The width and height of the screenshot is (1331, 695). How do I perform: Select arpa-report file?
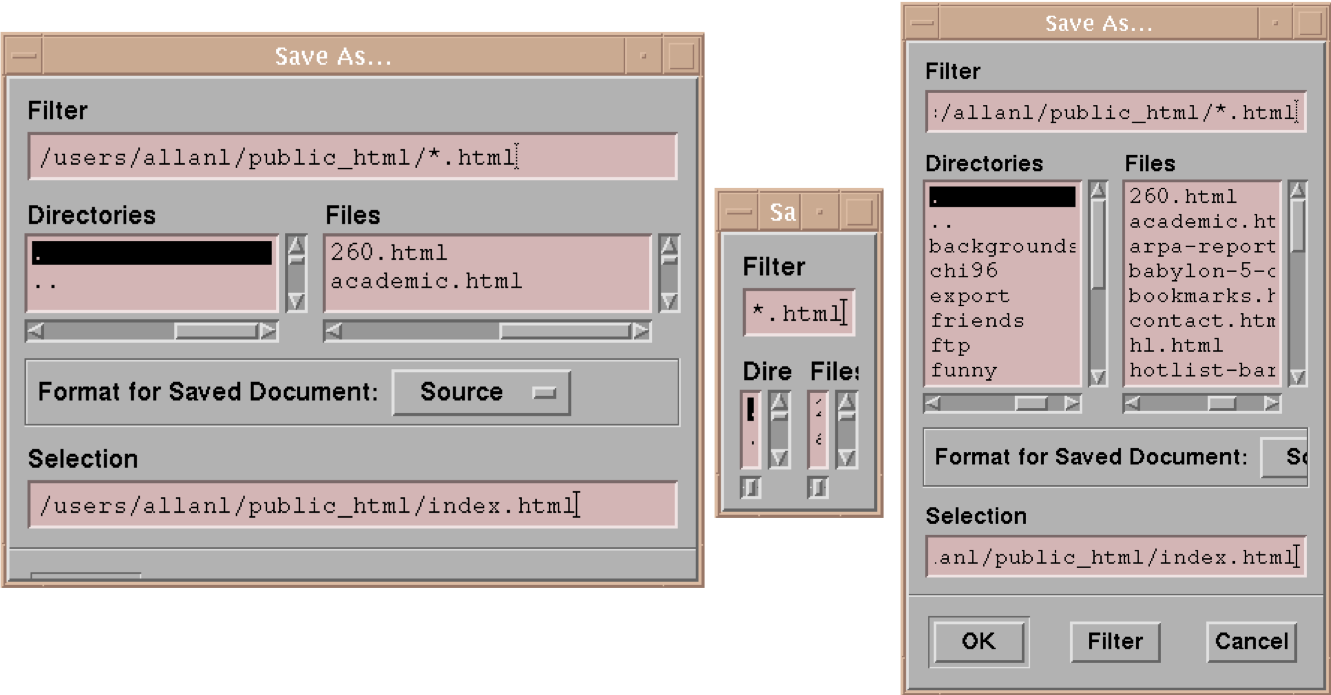pyautogui.click(x=1202, y=246)
